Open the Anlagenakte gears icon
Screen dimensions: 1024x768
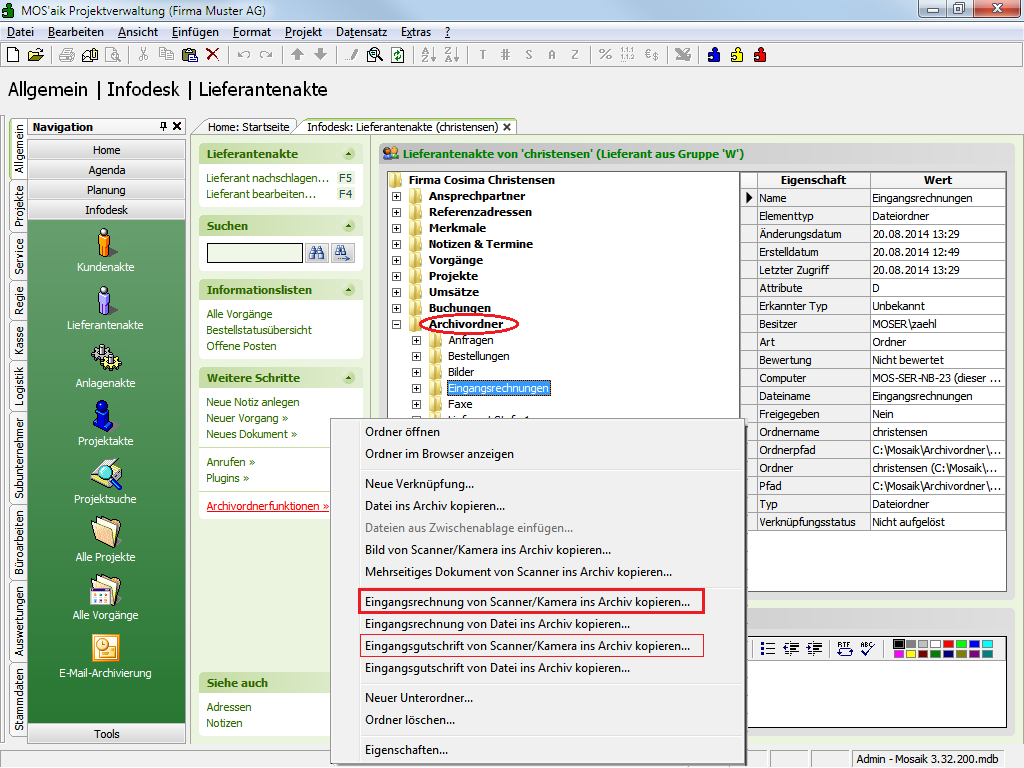105,357
